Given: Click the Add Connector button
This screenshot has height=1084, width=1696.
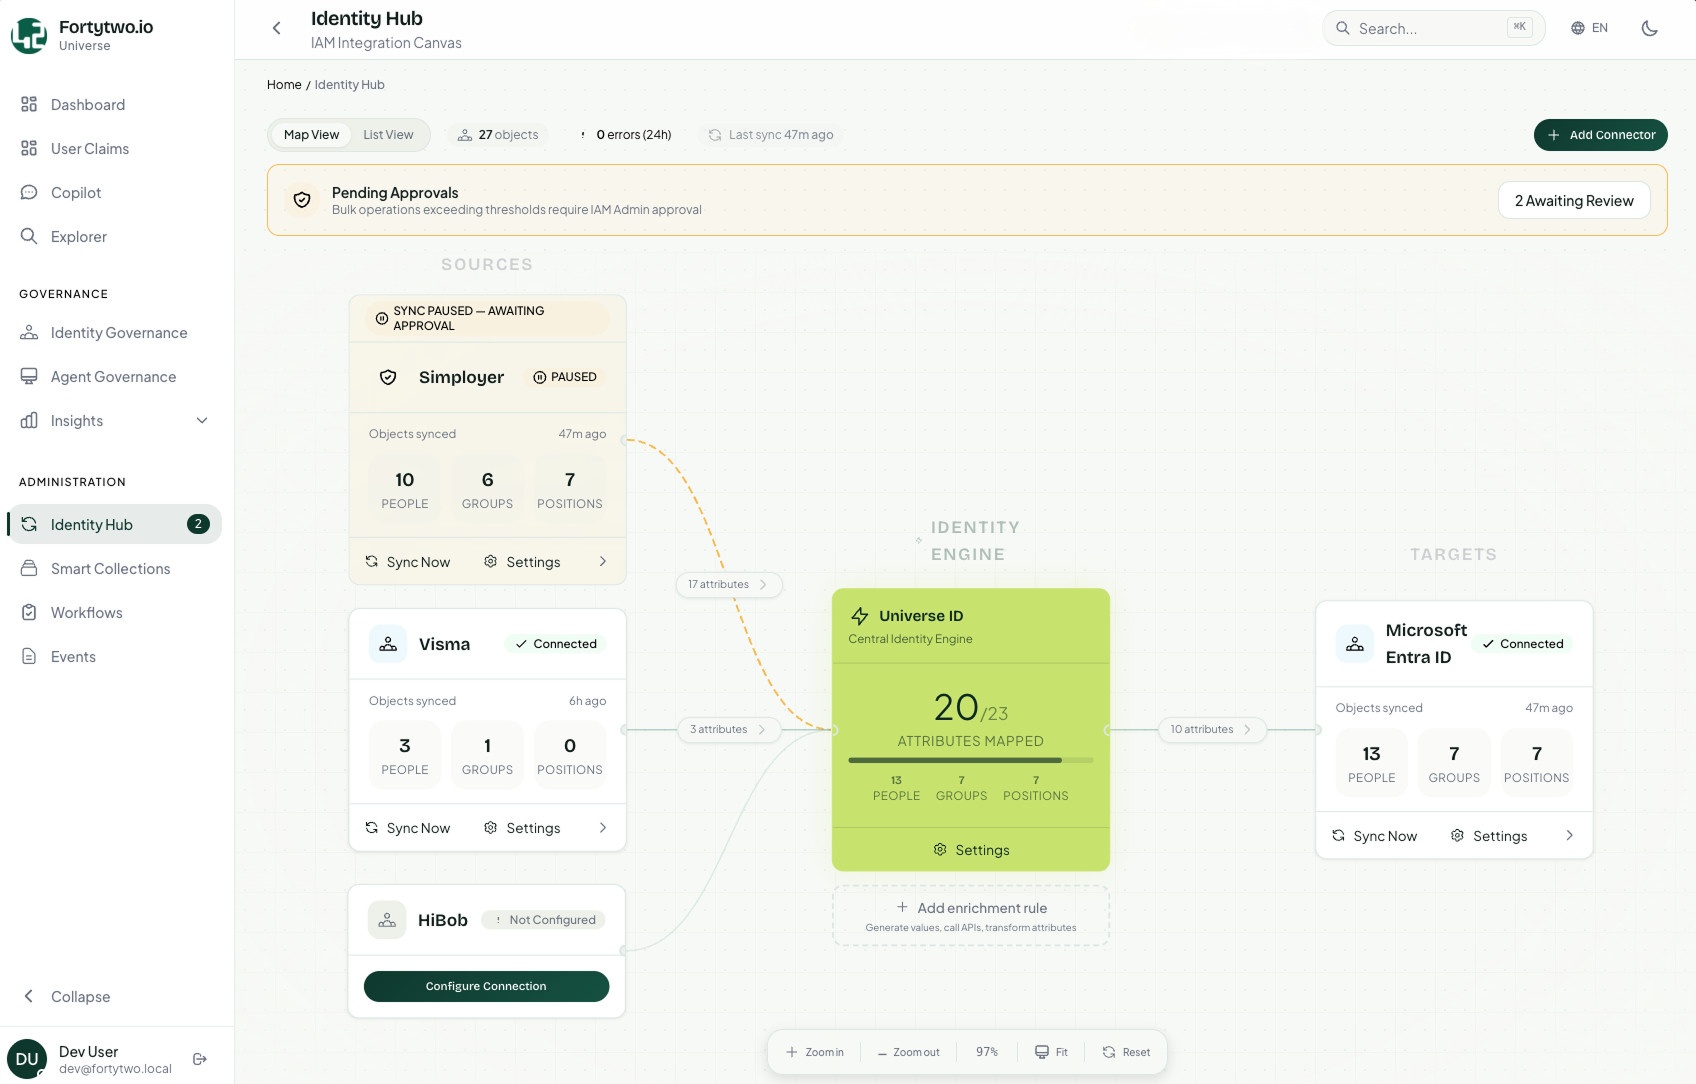Looking at the screenshot, I should (1600, 134).
